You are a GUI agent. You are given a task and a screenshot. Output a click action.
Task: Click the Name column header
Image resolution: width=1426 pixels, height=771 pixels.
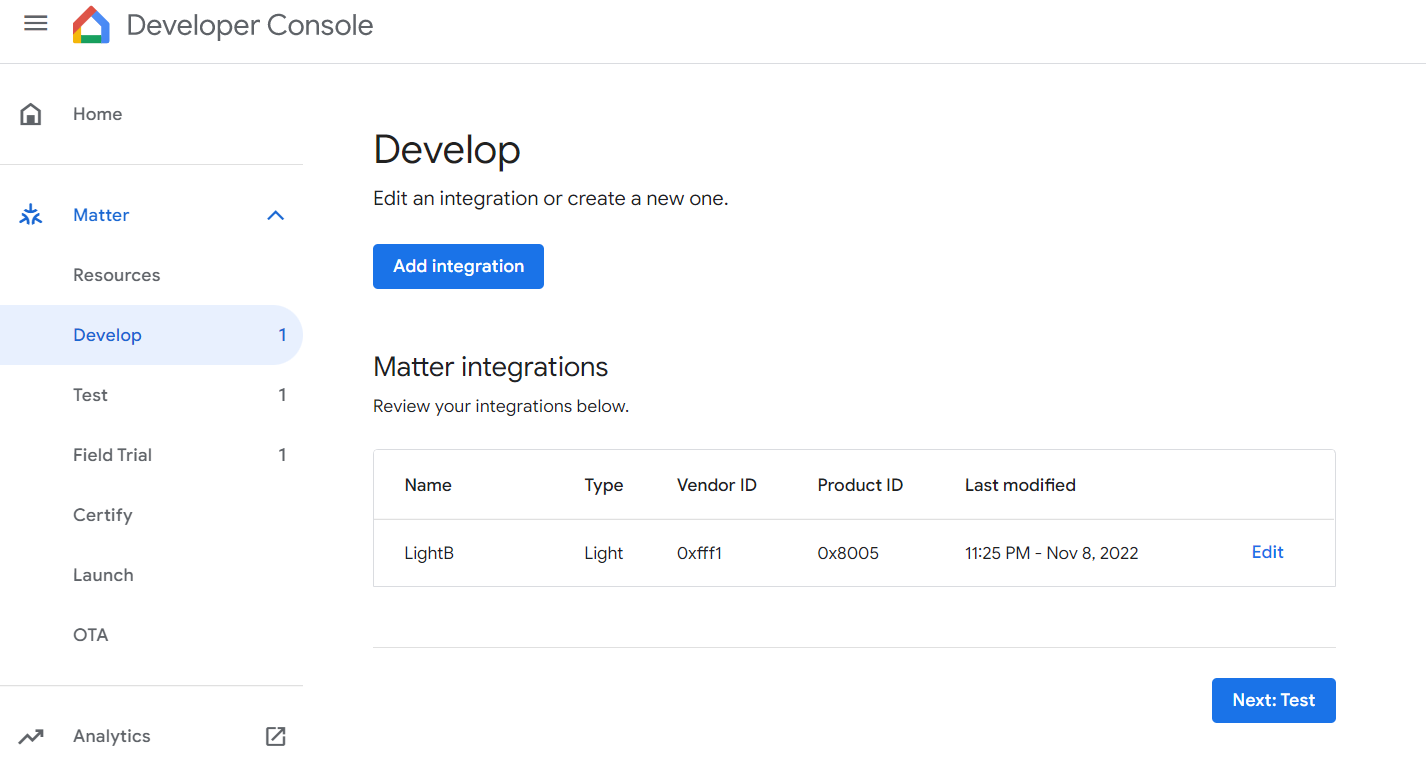[428, 485]
